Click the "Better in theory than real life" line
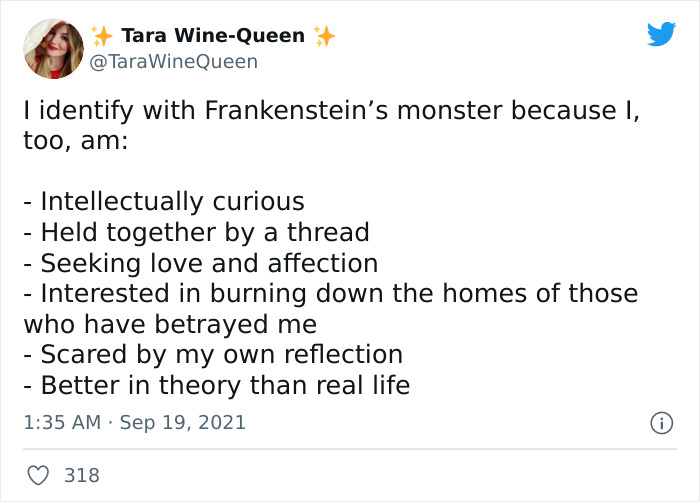 pyautogui.click(x=217, y=385)
